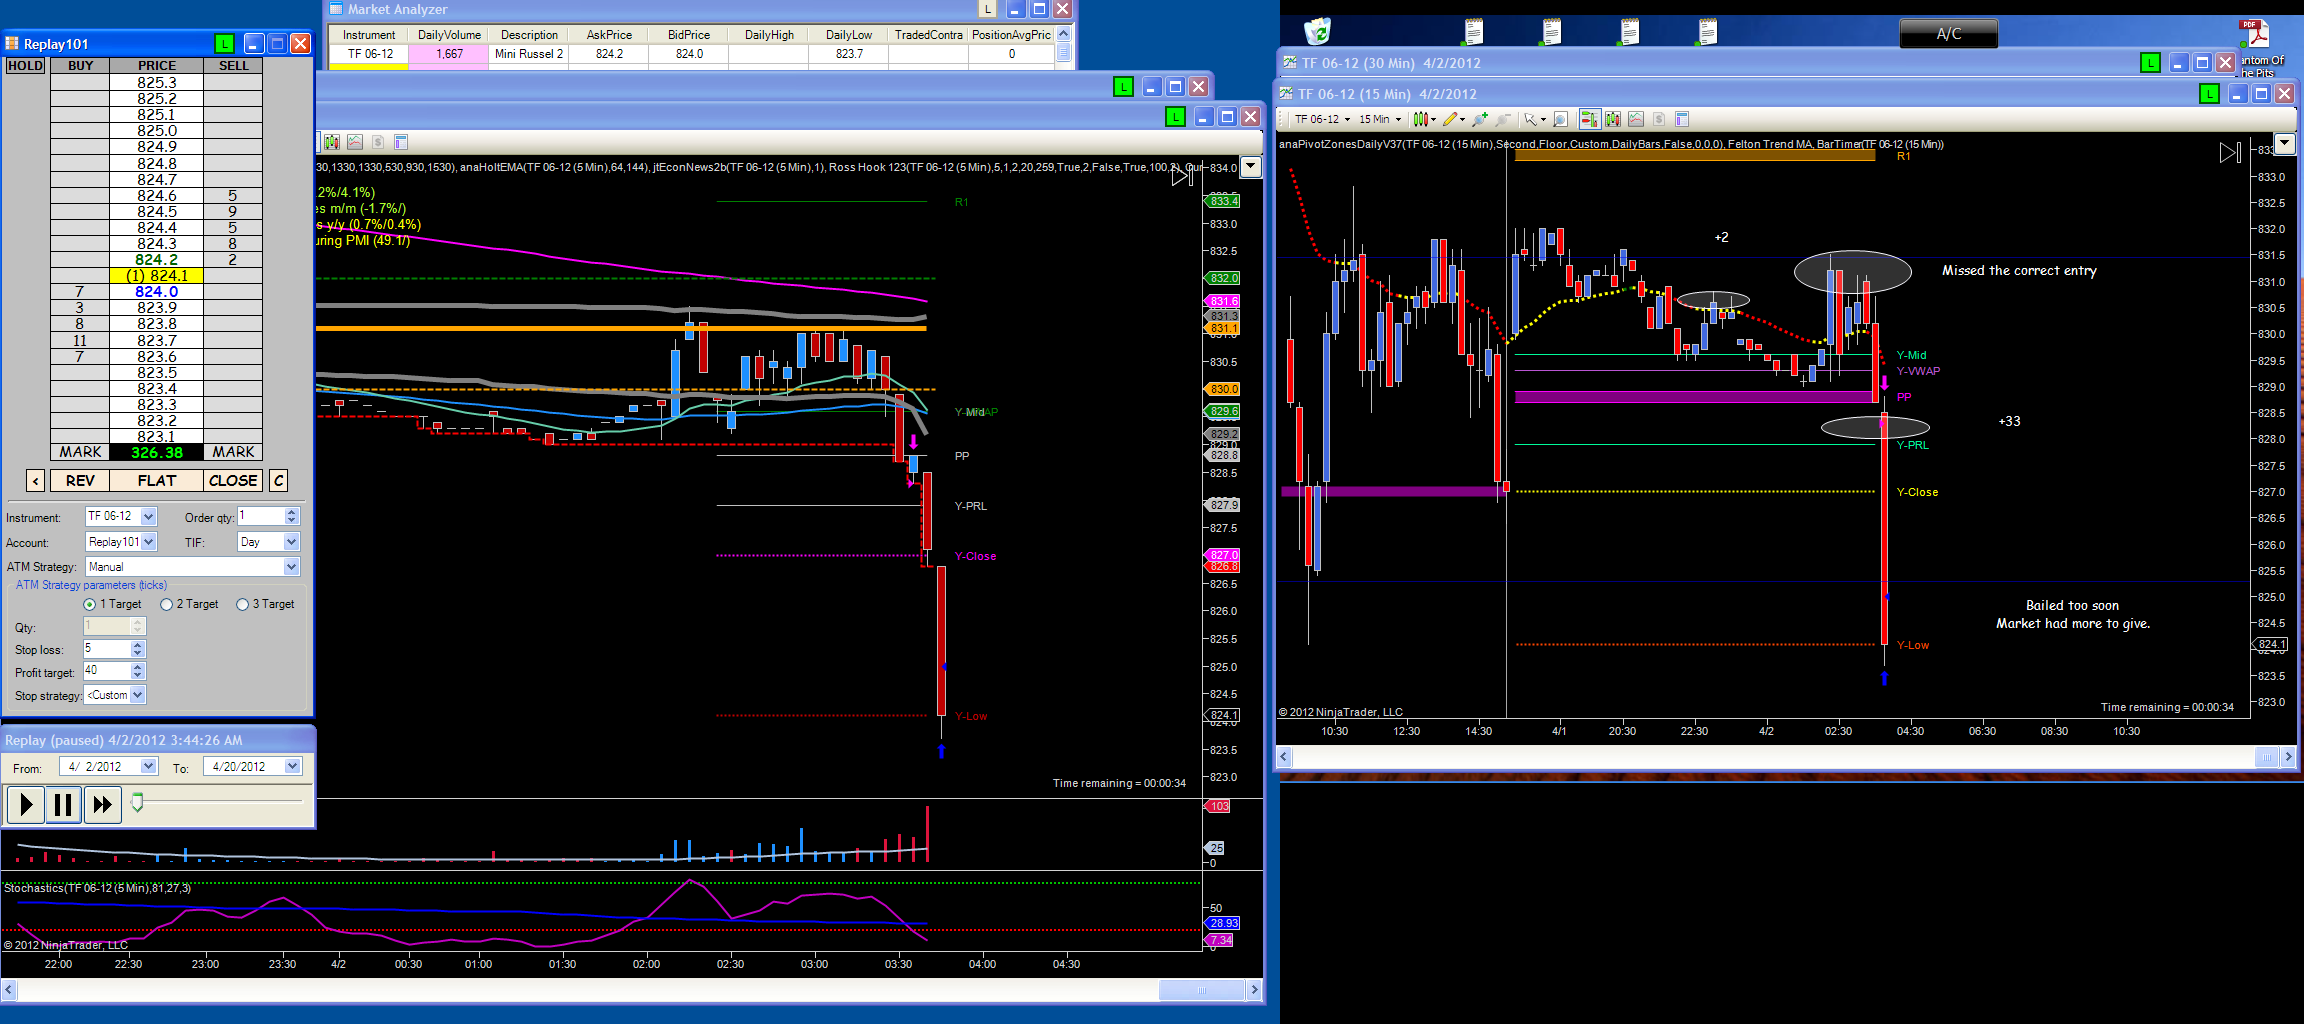Viewport: 2304px width, 1024px height.
Task: Click the DailyHigh column header
Action: click(x=769, y=35)
